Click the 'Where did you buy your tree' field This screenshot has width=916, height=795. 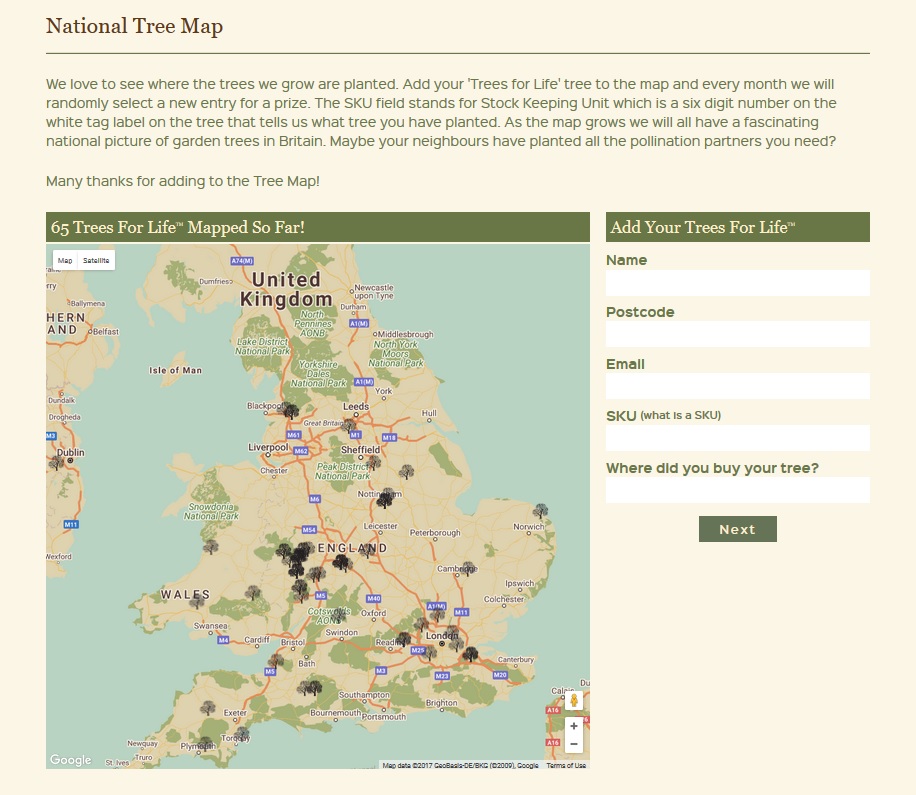pyautogui.click(x=737, y=490)
